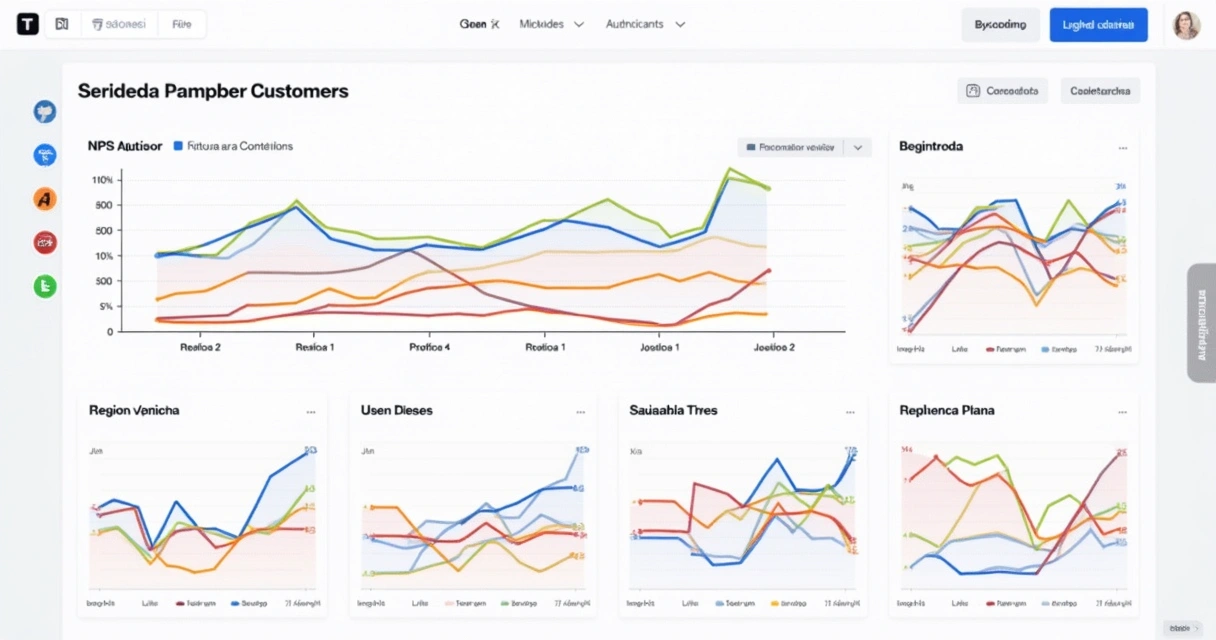
Task: Toggle the yellow series legend in Saulaahla Tres chart
Action: click(789, 604)
